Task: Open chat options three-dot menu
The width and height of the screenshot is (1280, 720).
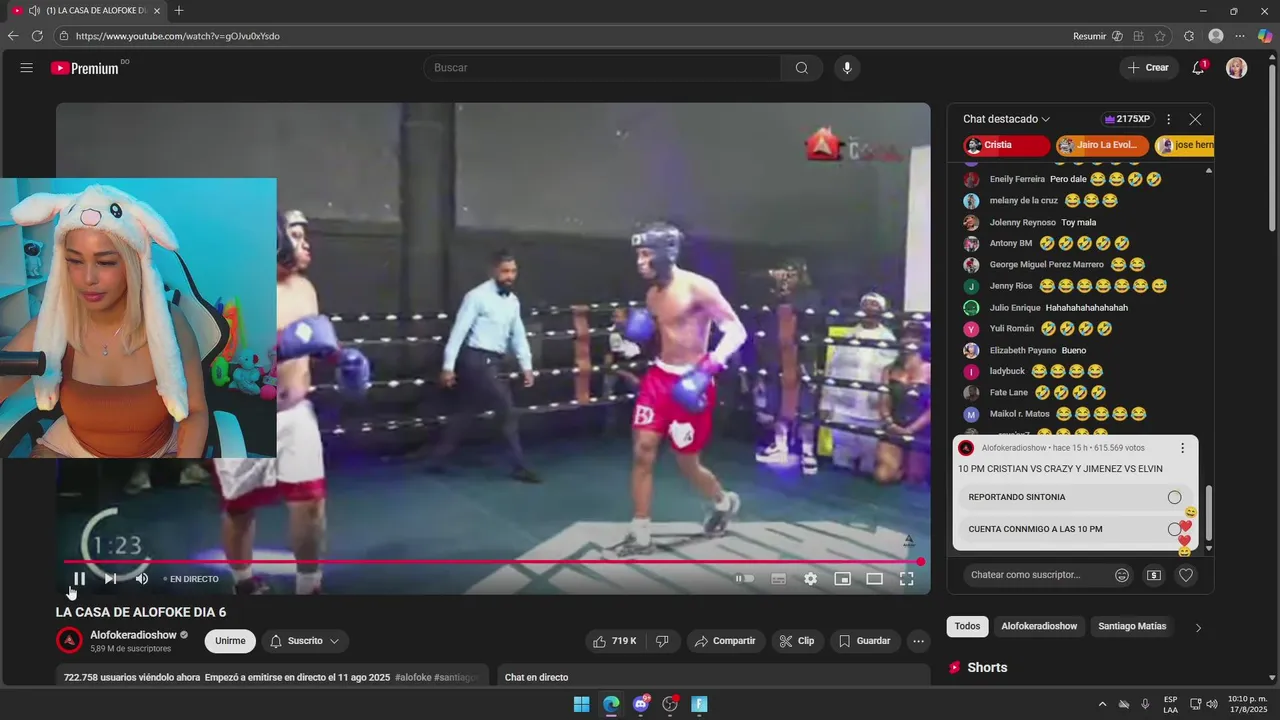Action: (x=1168, y=119)
